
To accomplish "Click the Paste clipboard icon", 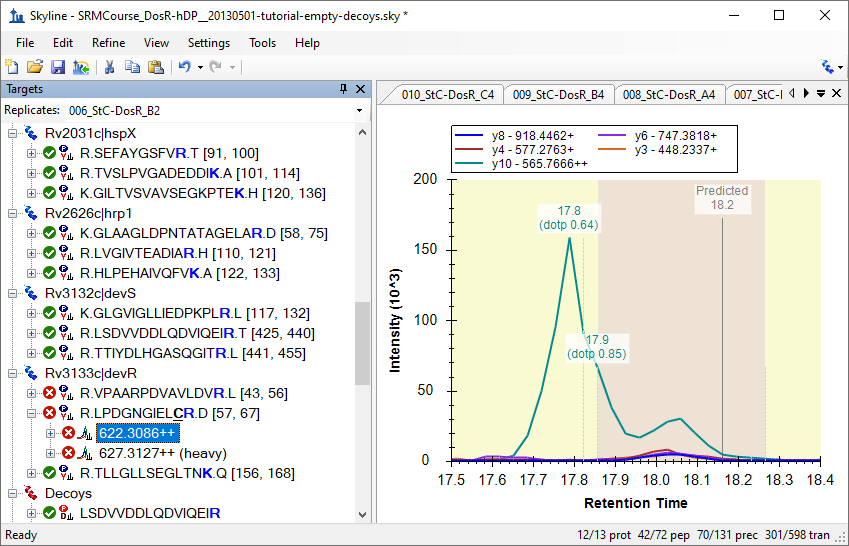I will point(155,67).
